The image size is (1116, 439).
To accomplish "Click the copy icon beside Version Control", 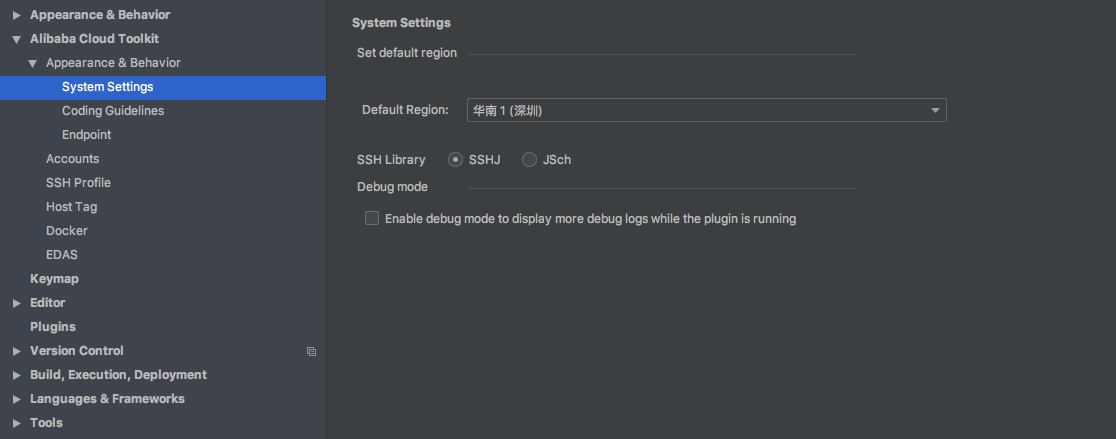I will (x=311, y=351).
